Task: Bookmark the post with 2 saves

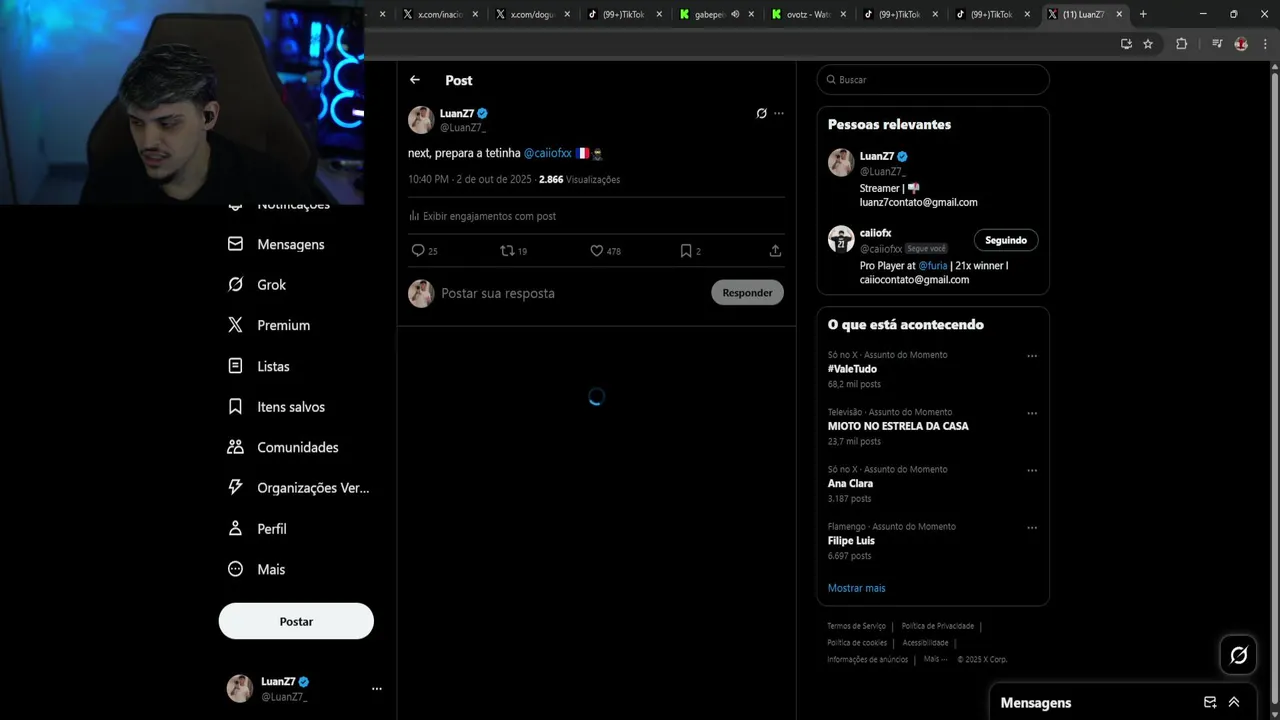Action: point(690,251)
